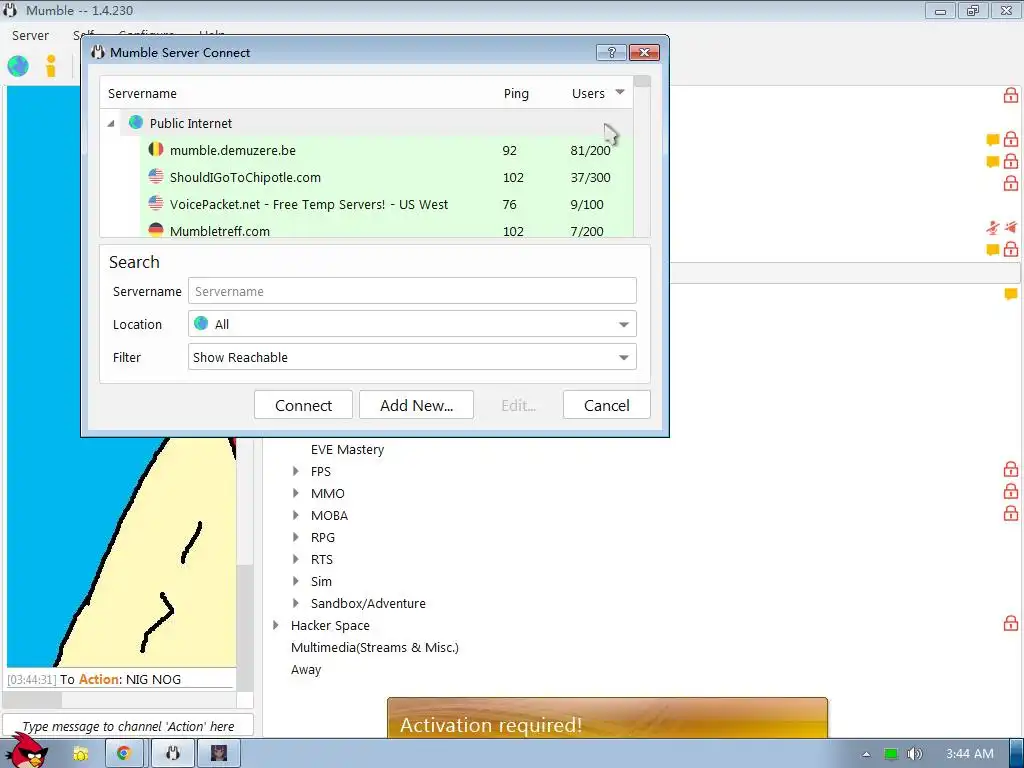Click the German flag beside Mumbletreff.com
The height and width of the screenshot is (768, 1024).
[x=155, y=229]
